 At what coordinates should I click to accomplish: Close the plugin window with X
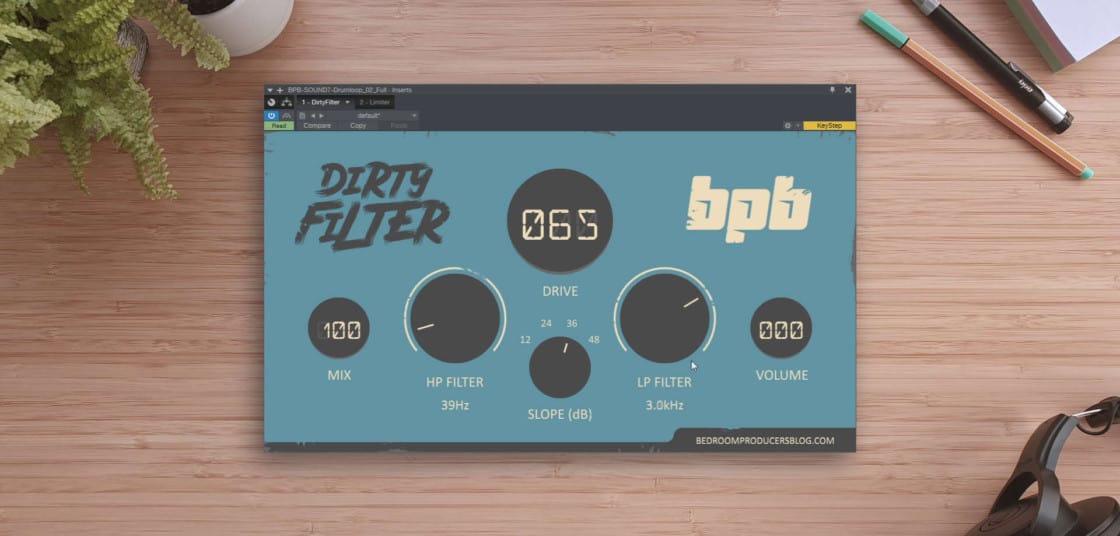[848, 90]
